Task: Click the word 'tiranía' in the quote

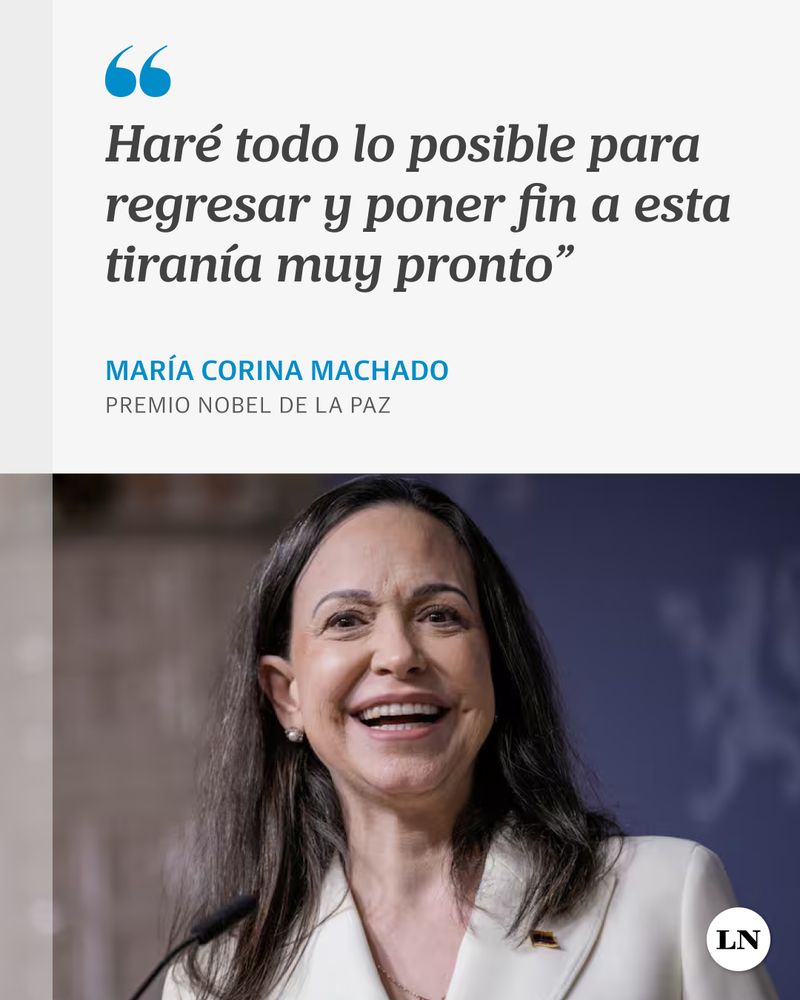Action: coord(184,263)
